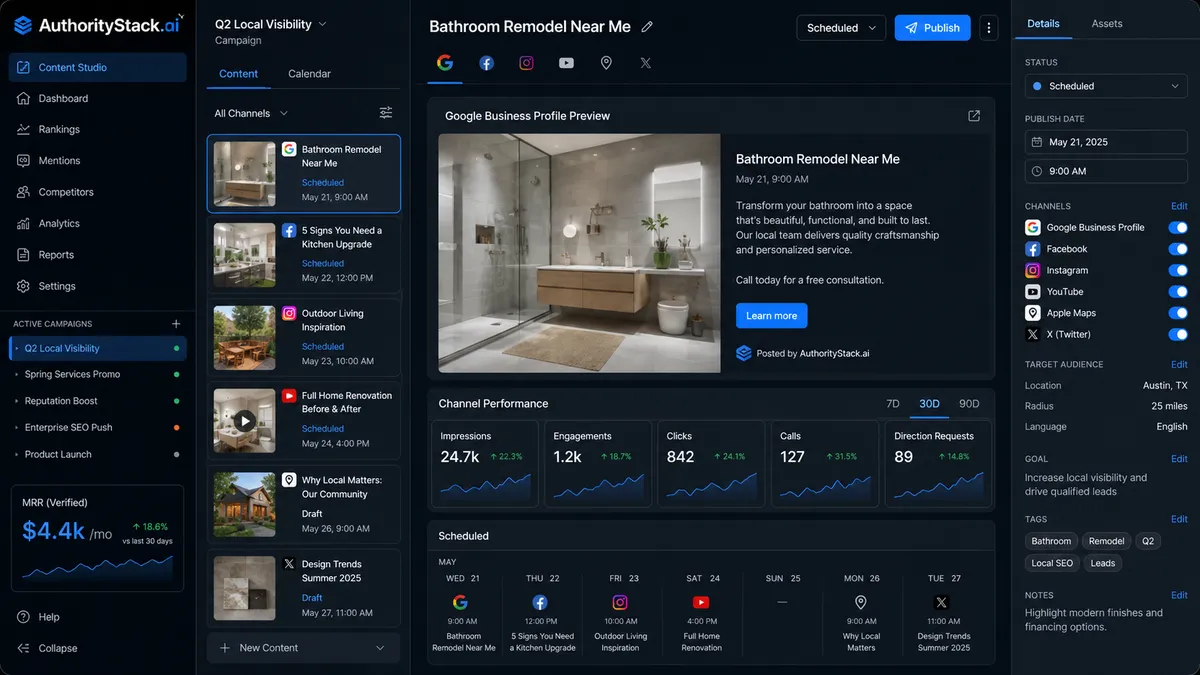
Task: Click Monday's map pin scheduled post icon
Action: pos(860,602)
